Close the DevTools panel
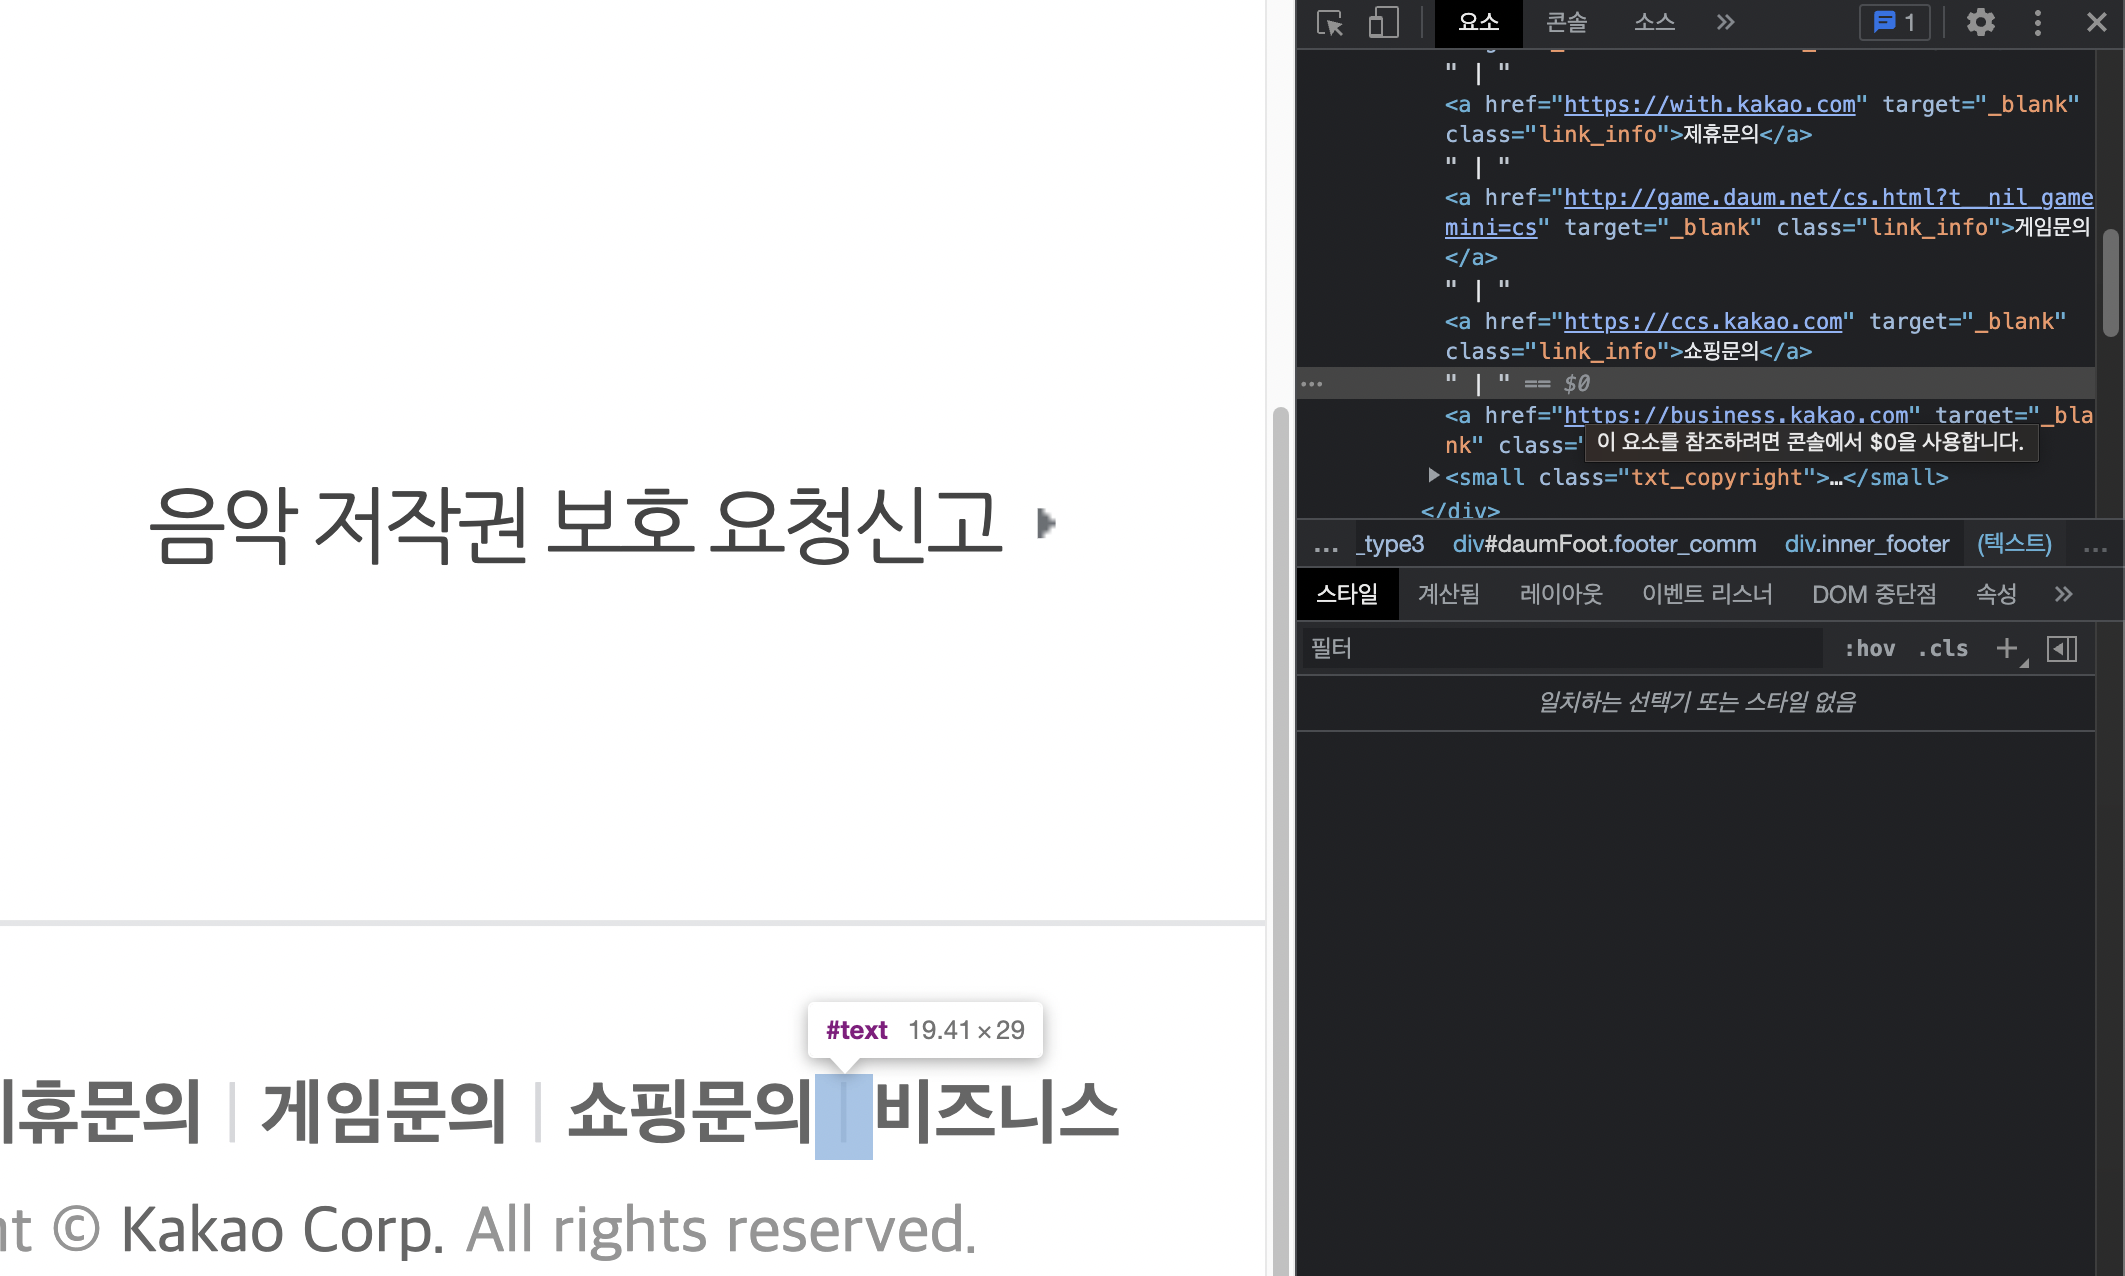Image resolution: width=2125 pixels, height=1276 pixels. (2097, 22)
